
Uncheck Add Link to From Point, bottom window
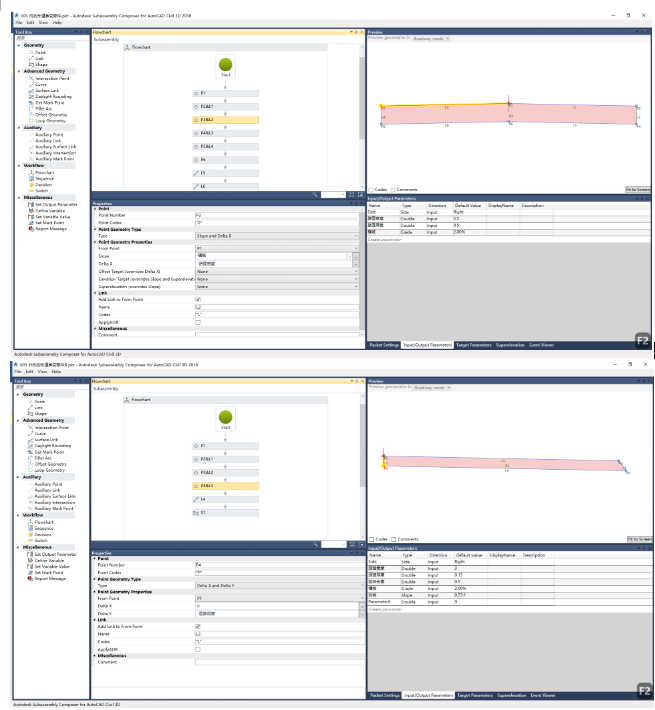pos(198,626)
